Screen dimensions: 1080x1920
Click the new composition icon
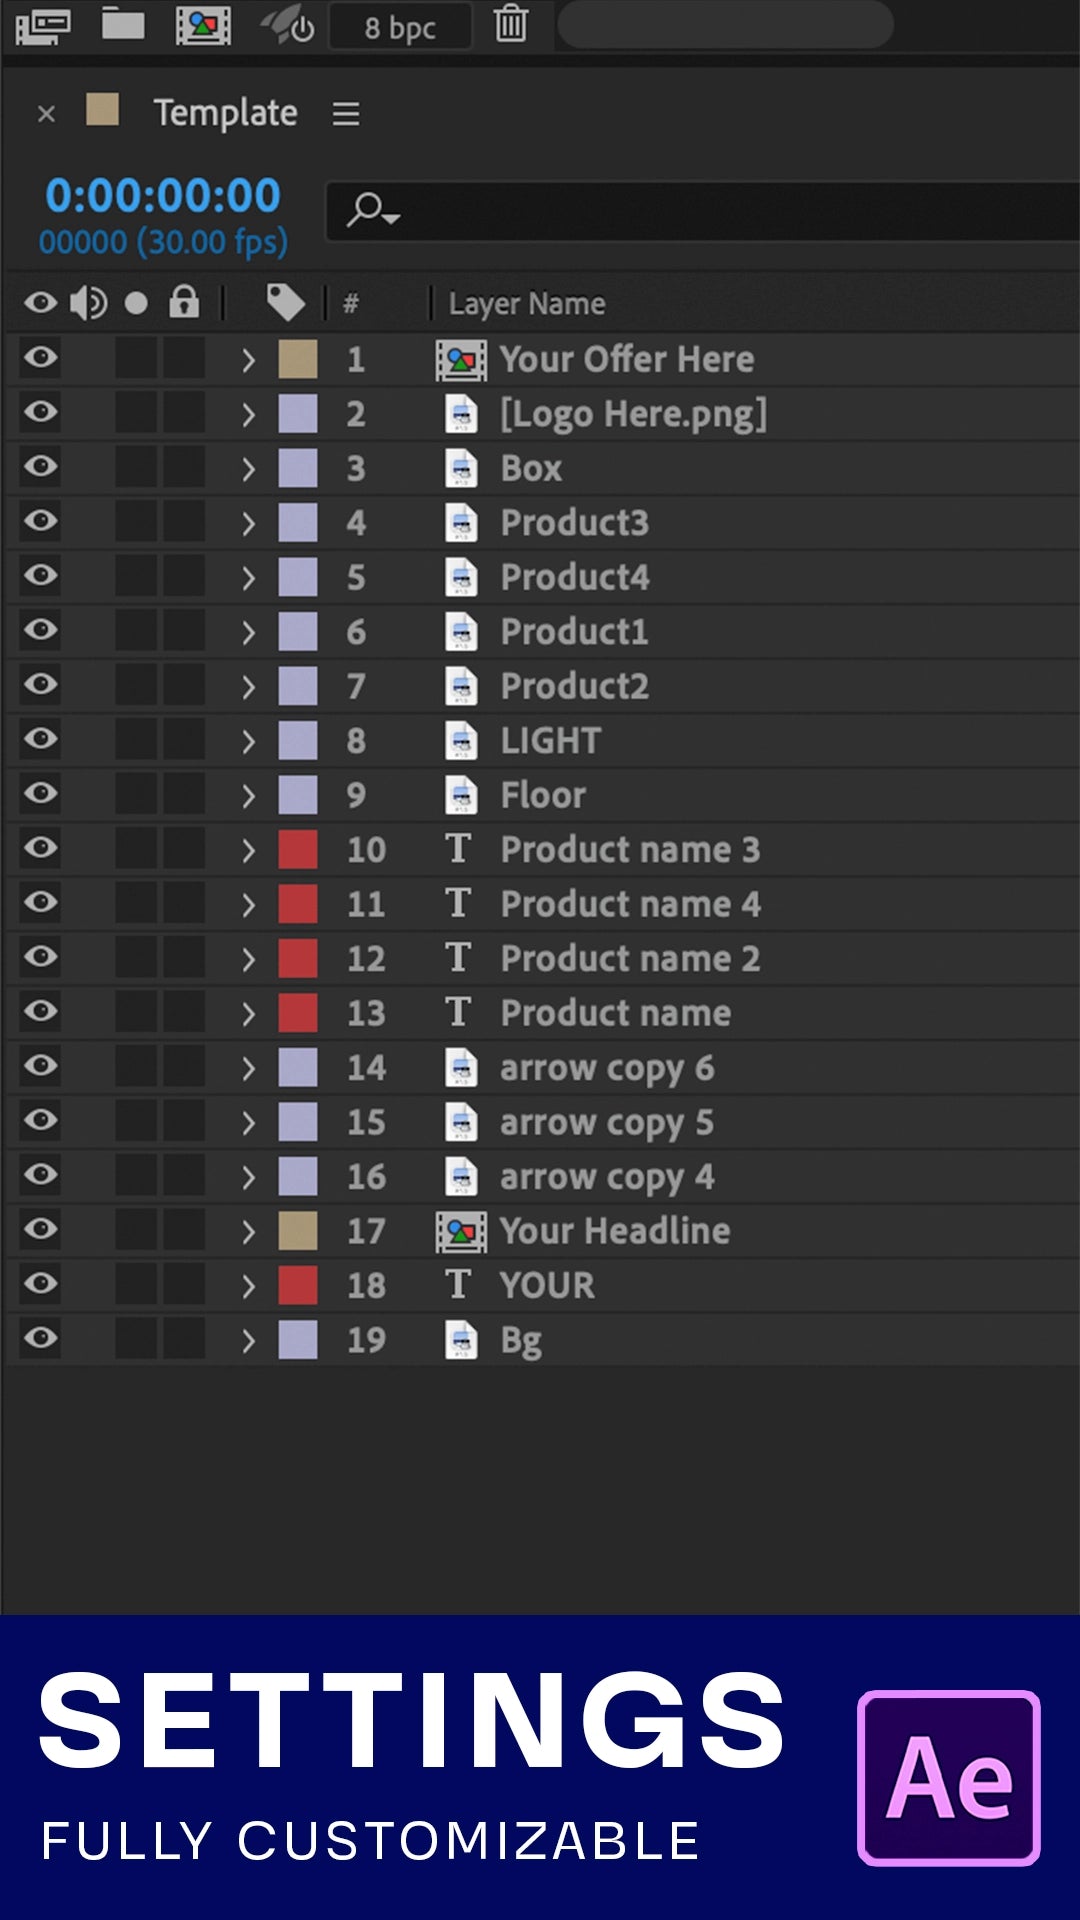tap(203, 25)
